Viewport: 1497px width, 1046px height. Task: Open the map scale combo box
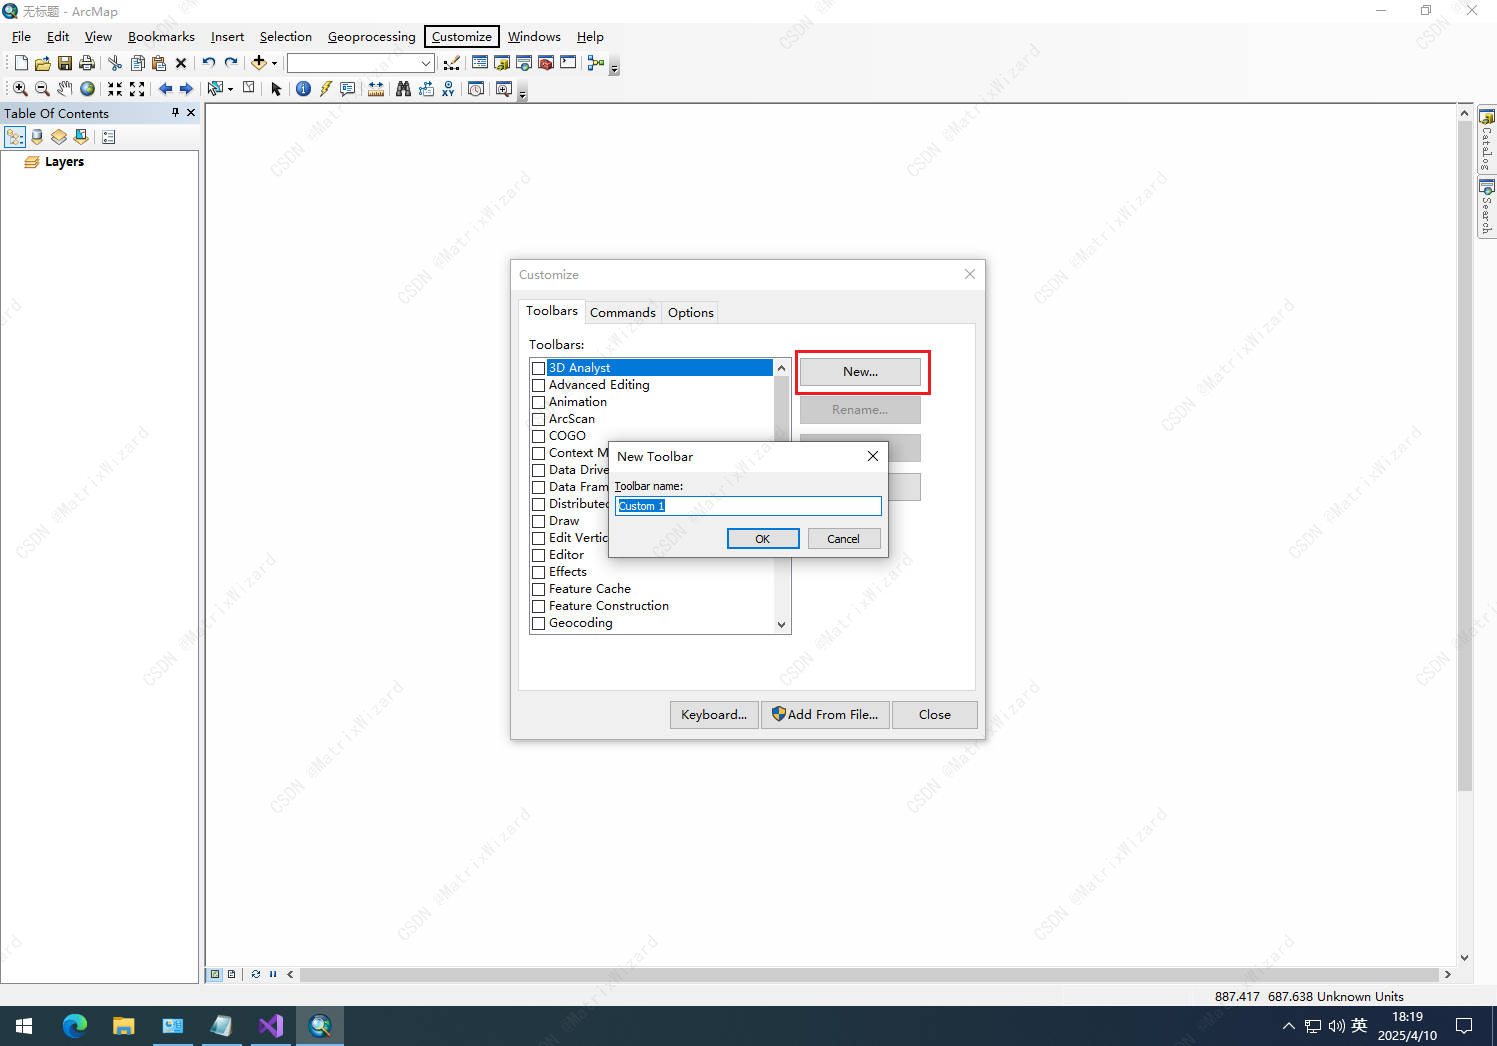360,63
